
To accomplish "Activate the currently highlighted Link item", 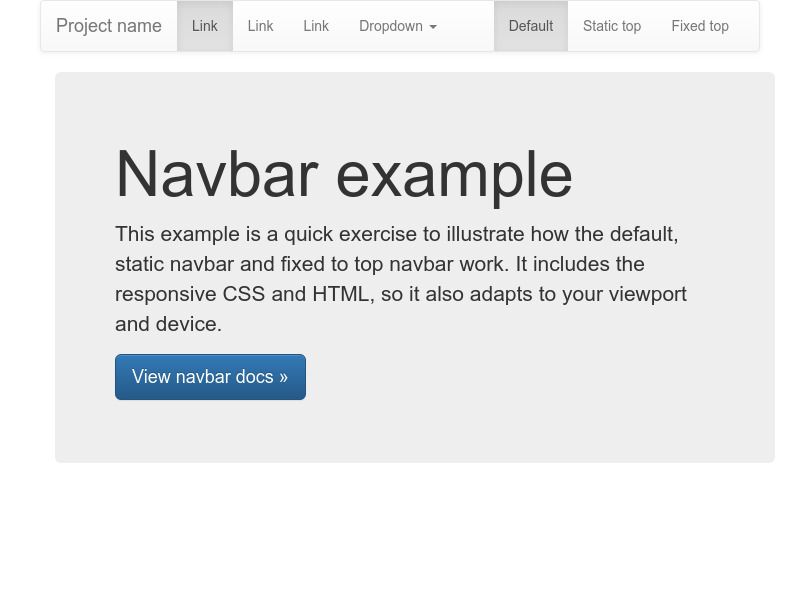I will 205,26.
